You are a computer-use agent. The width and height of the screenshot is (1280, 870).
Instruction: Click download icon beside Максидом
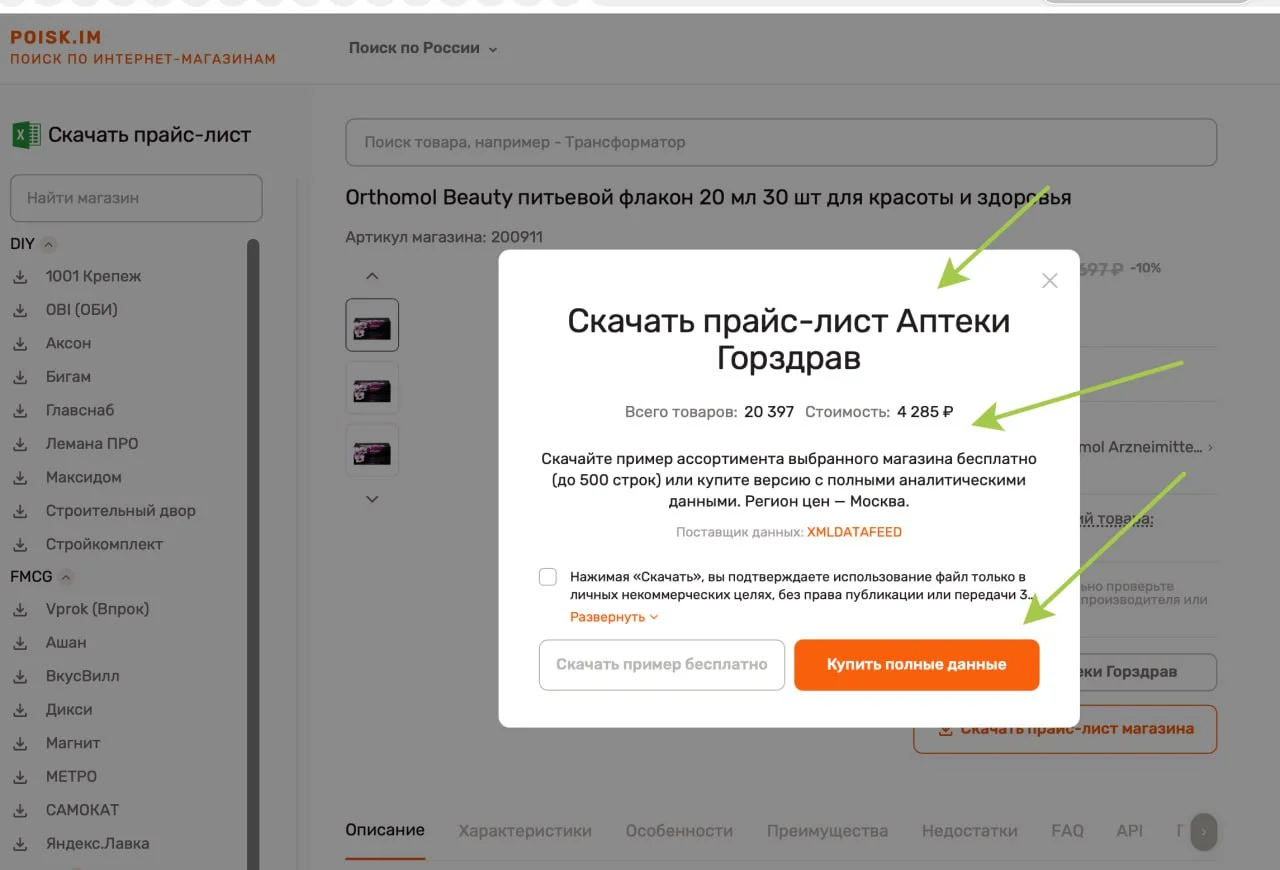(x=20, y=478)
